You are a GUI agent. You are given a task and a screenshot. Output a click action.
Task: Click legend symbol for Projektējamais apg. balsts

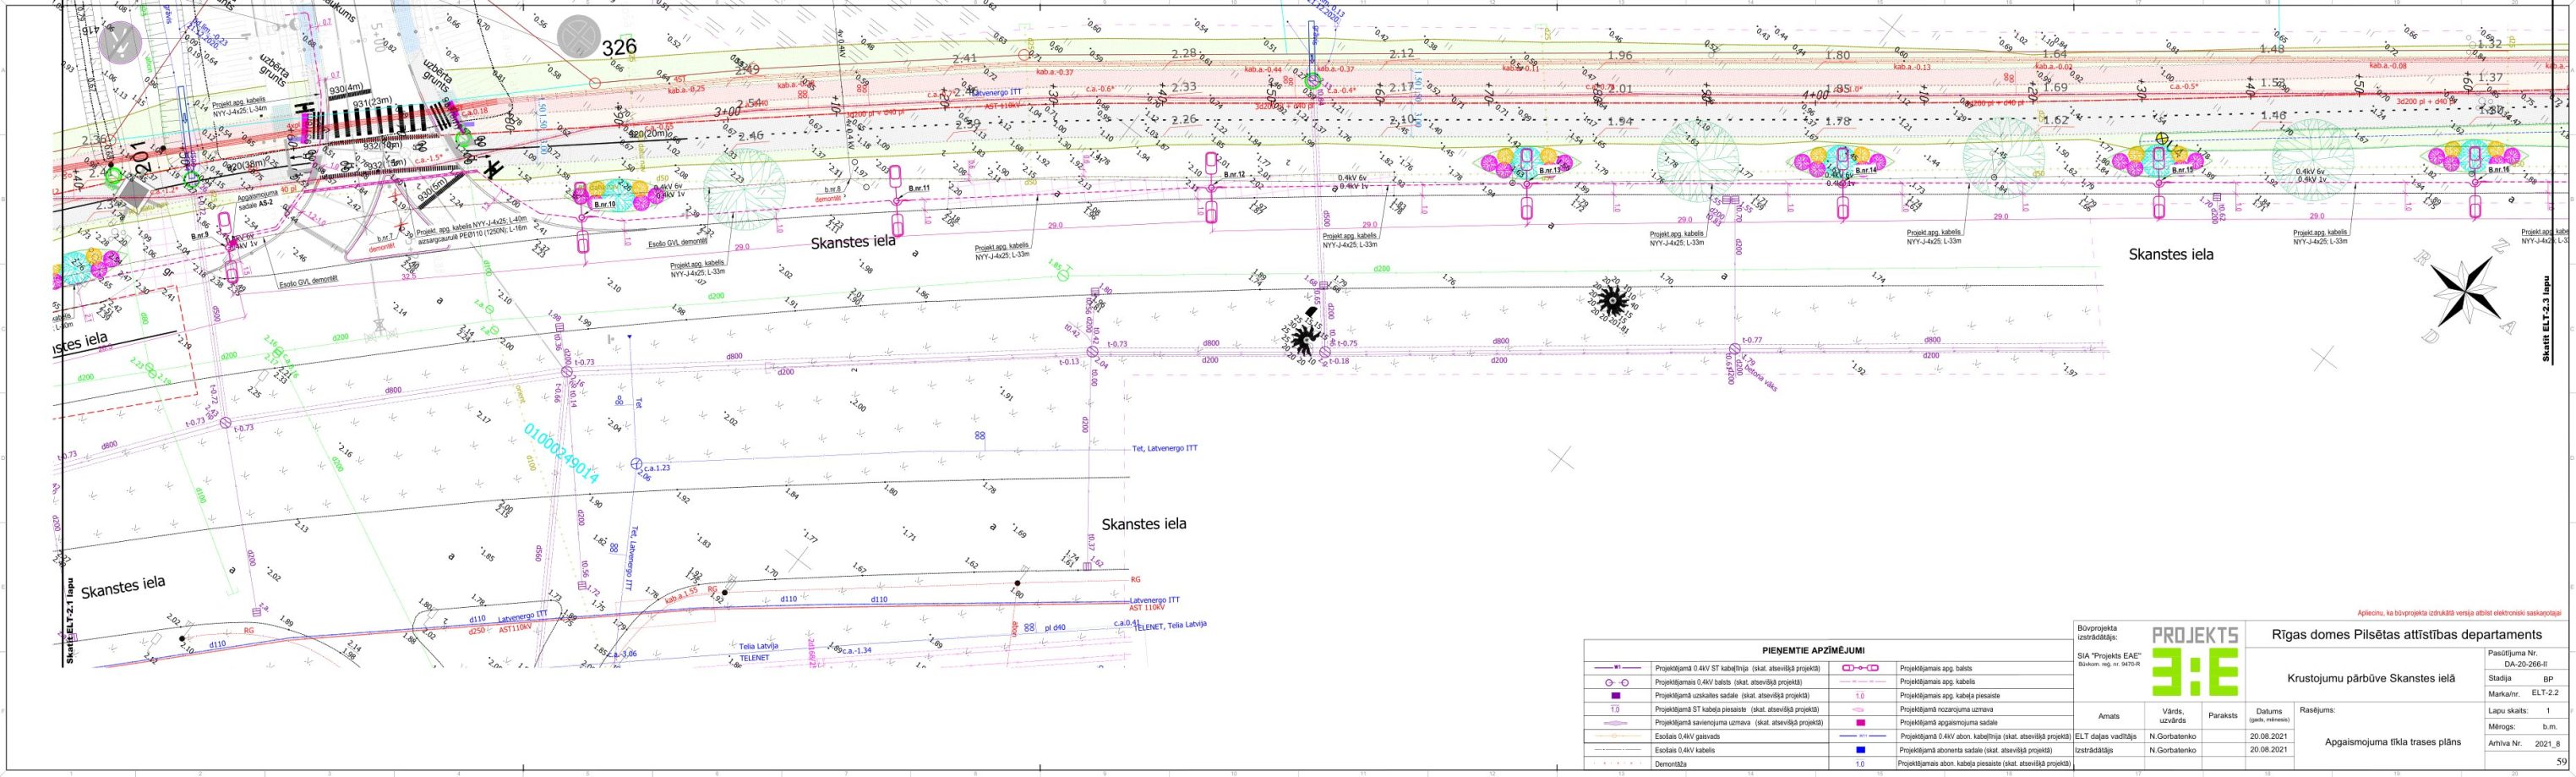[x=1860, y=668]
